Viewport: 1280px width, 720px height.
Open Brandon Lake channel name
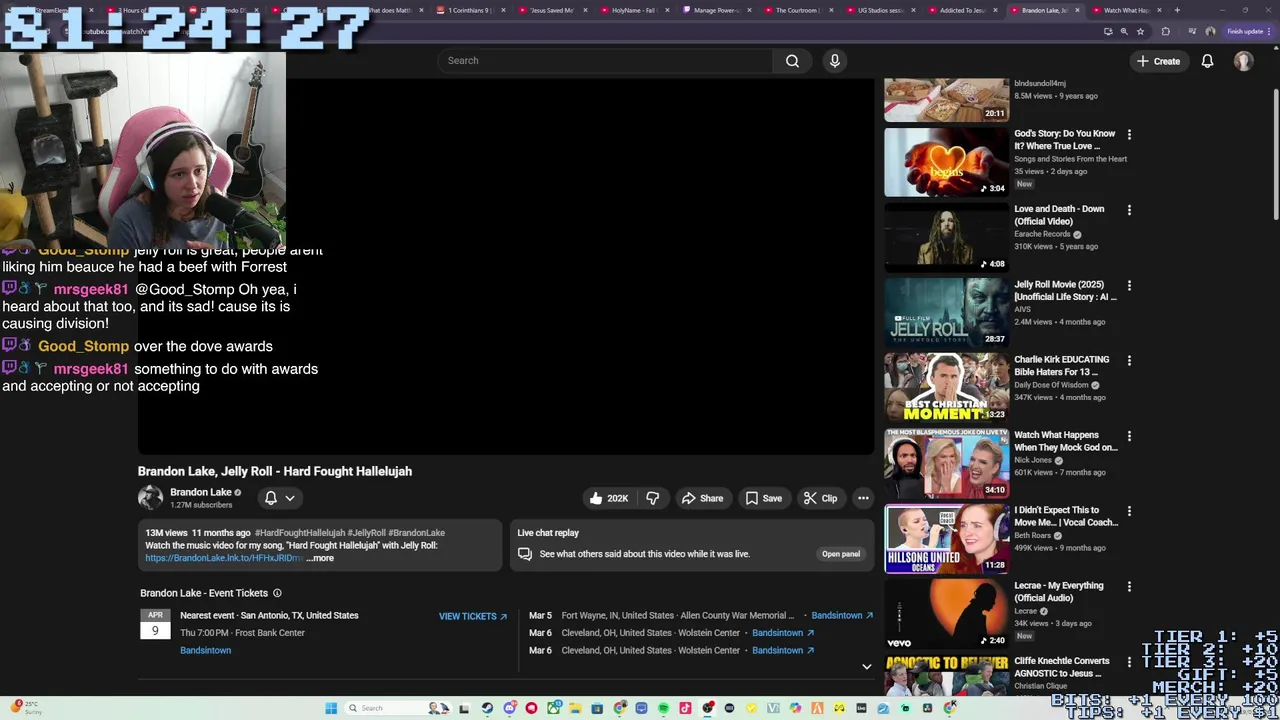pyautogui.click(x=200, y=492)
